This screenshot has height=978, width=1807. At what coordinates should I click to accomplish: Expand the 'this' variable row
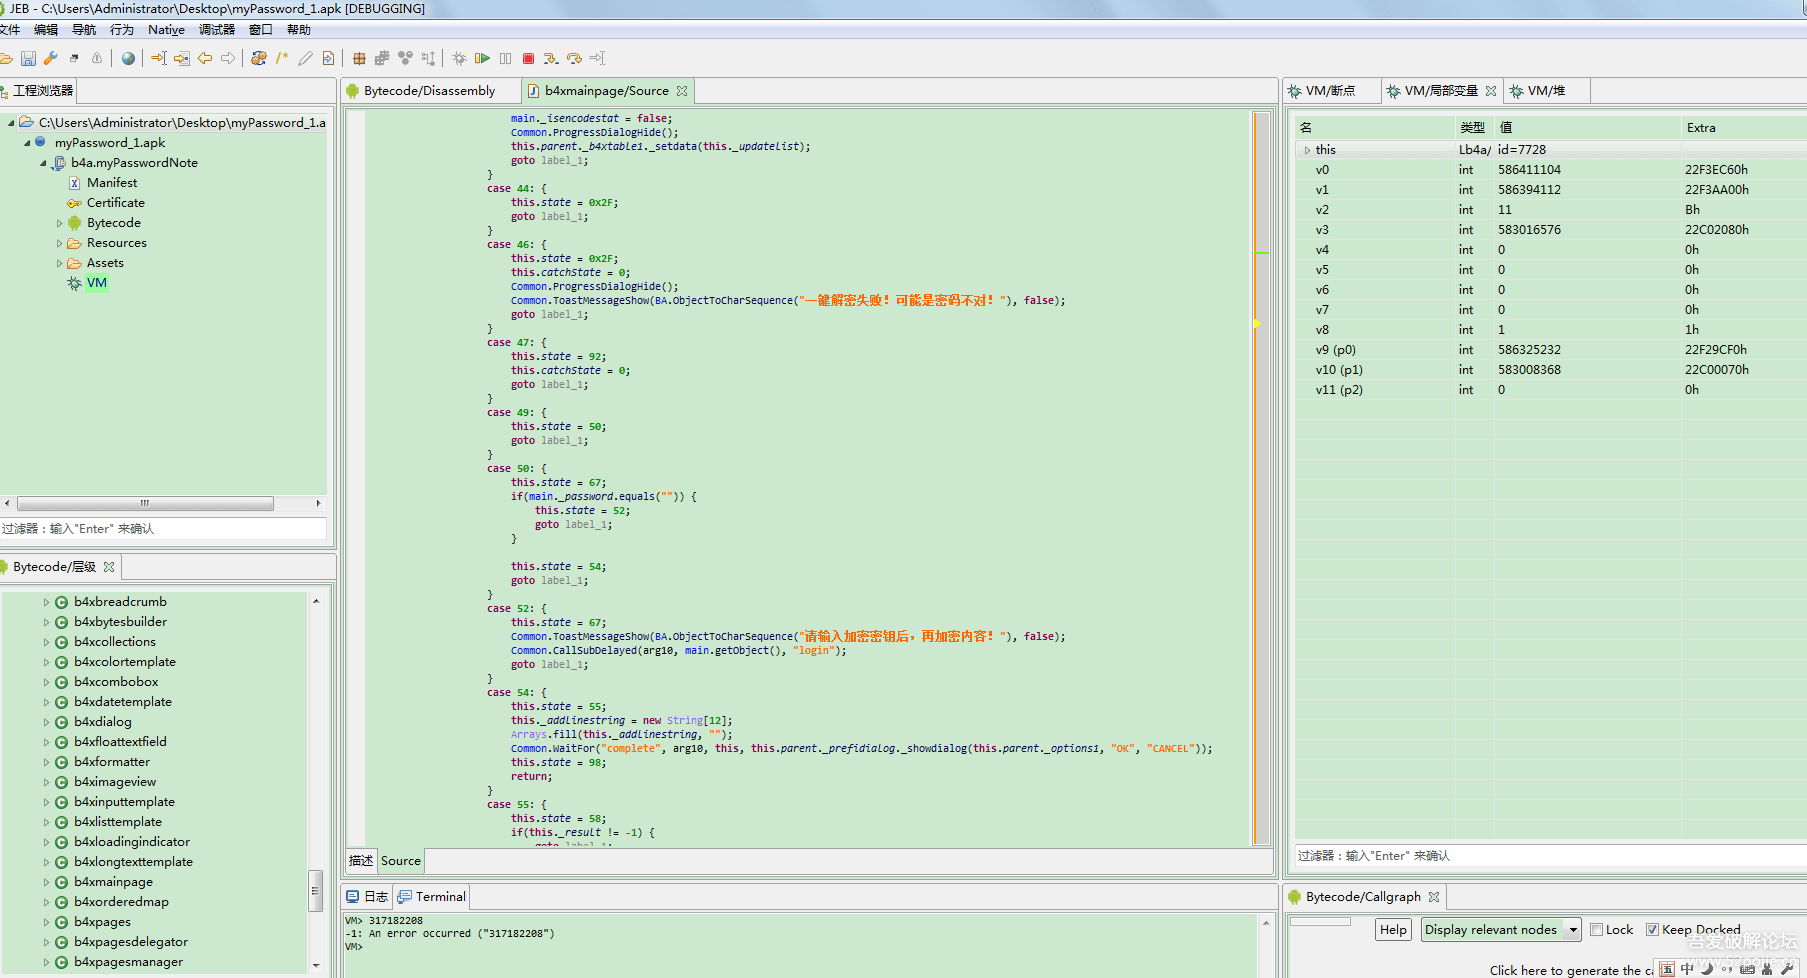click(x=1307, y=150)
